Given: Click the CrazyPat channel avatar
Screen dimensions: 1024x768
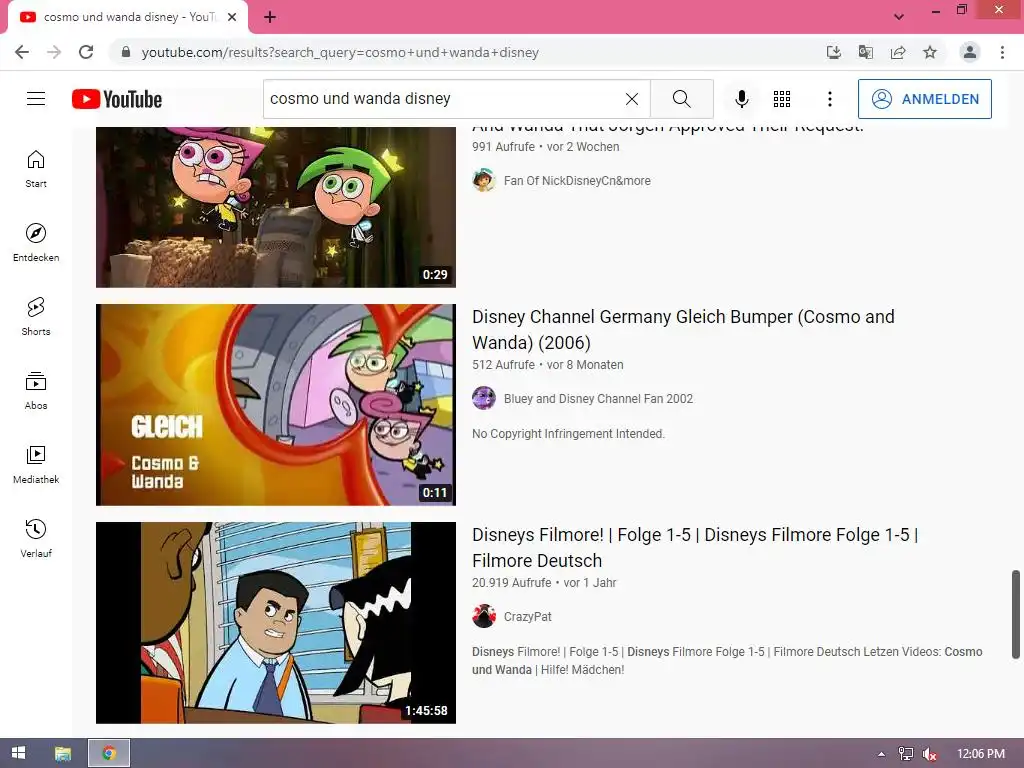Looking at the screenshot, I should (484, 616).
